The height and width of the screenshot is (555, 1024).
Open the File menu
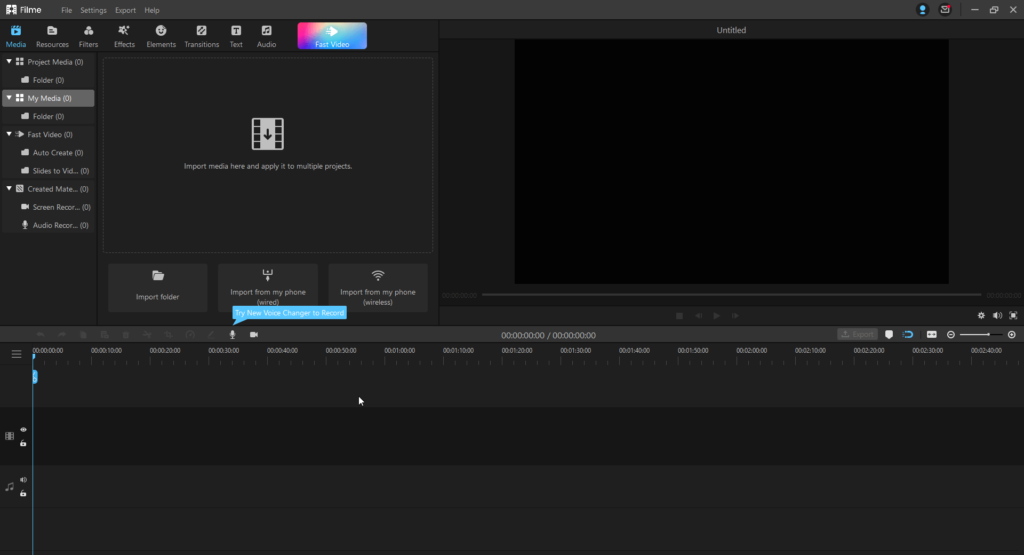67,10
